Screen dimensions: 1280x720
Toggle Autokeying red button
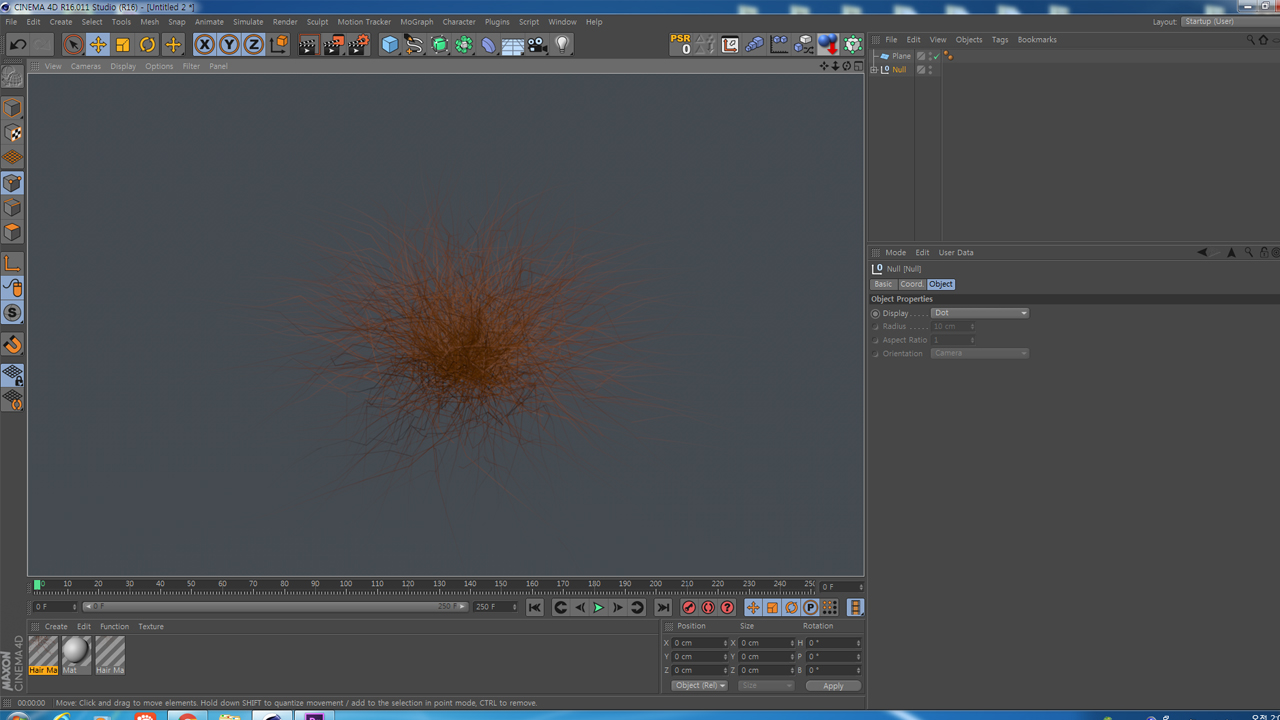[708, 607]
